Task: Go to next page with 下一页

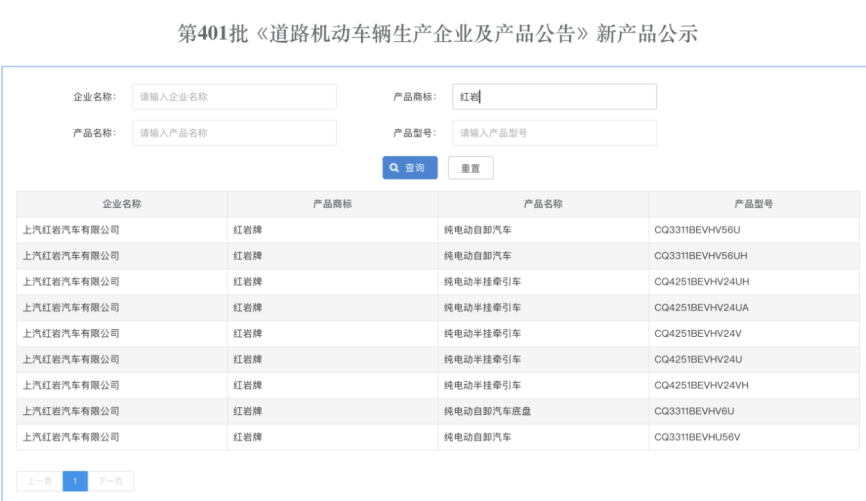Action: (110, 482)
